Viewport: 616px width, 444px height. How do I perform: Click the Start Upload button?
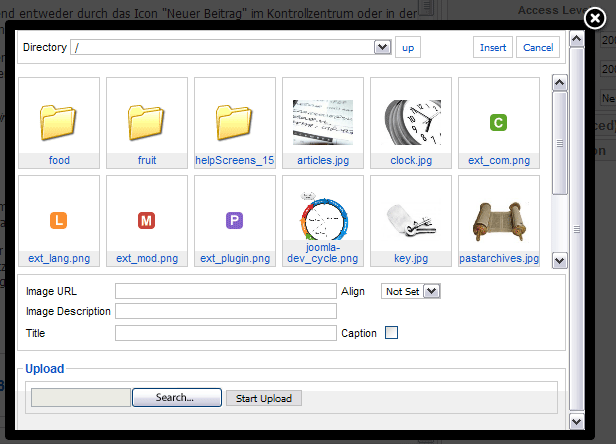(264, 398)
